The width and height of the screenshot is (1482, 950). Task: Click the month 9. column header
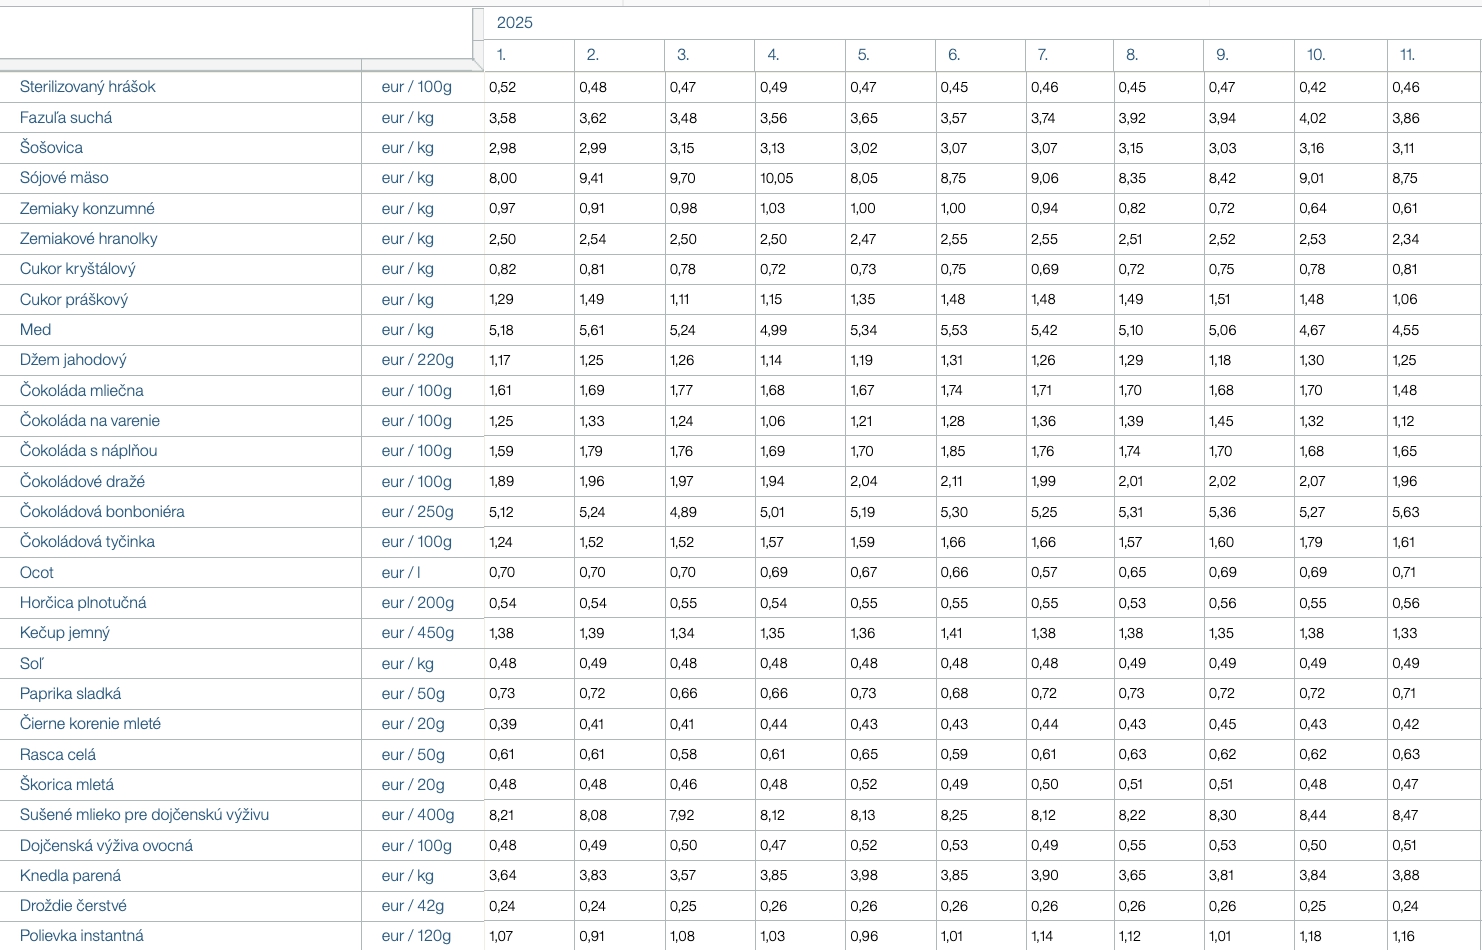point(1222,55)
